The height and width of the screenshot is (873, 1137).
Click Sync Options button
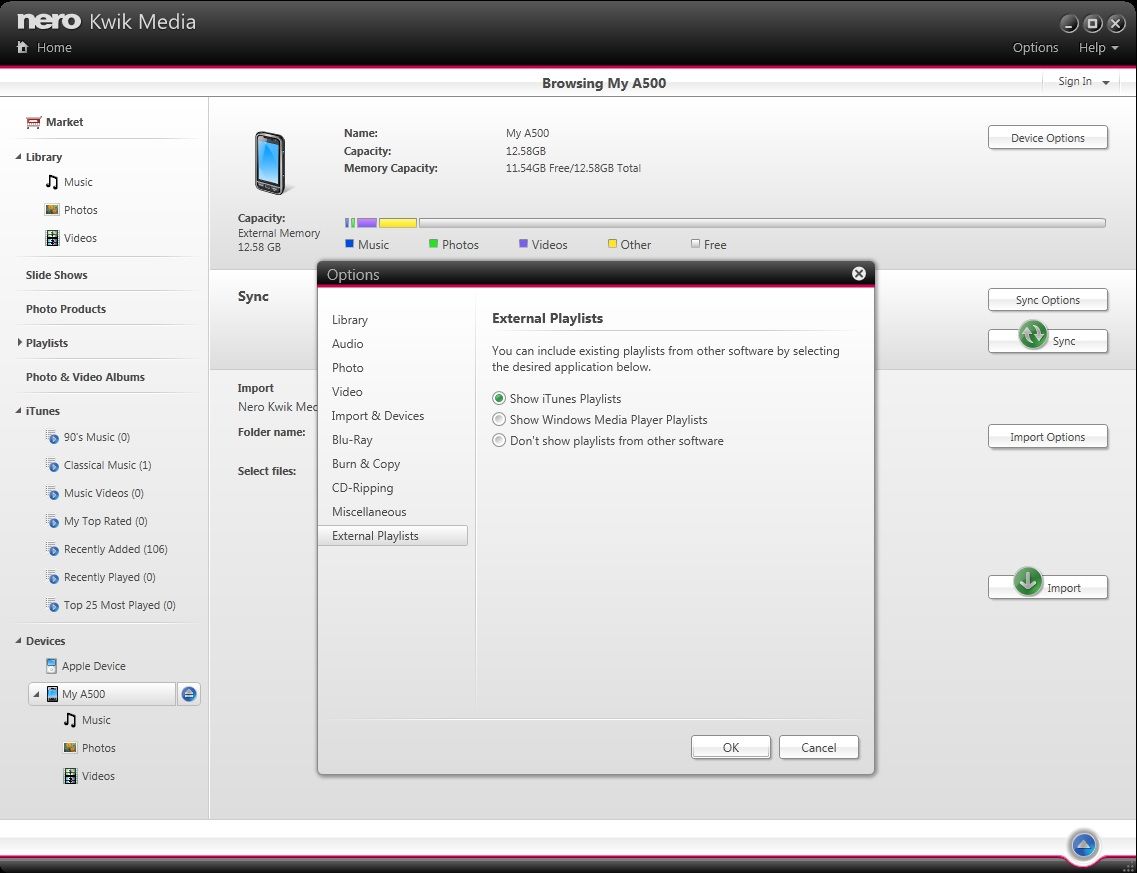[1047, 299]
